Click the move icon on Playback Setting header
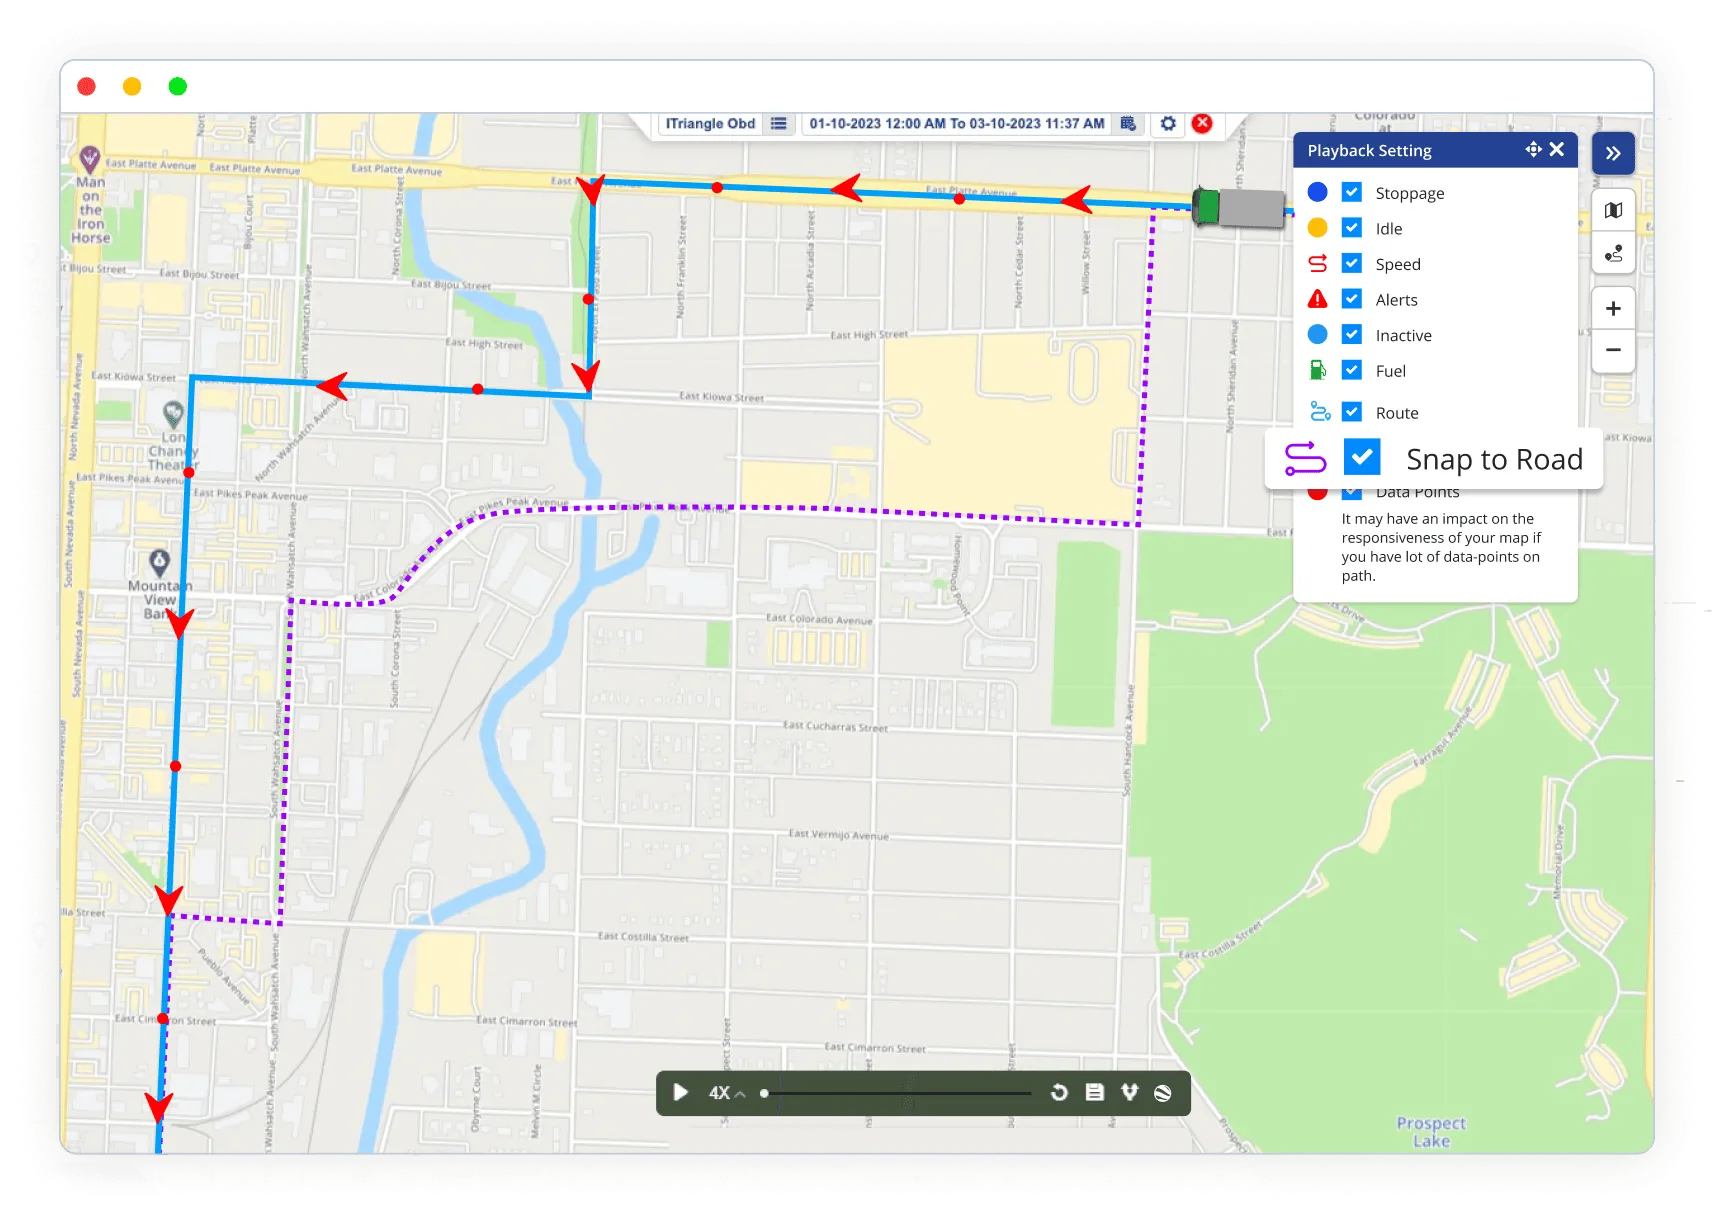This screenshot has height=1214, width=1714. coord(1533,150)
